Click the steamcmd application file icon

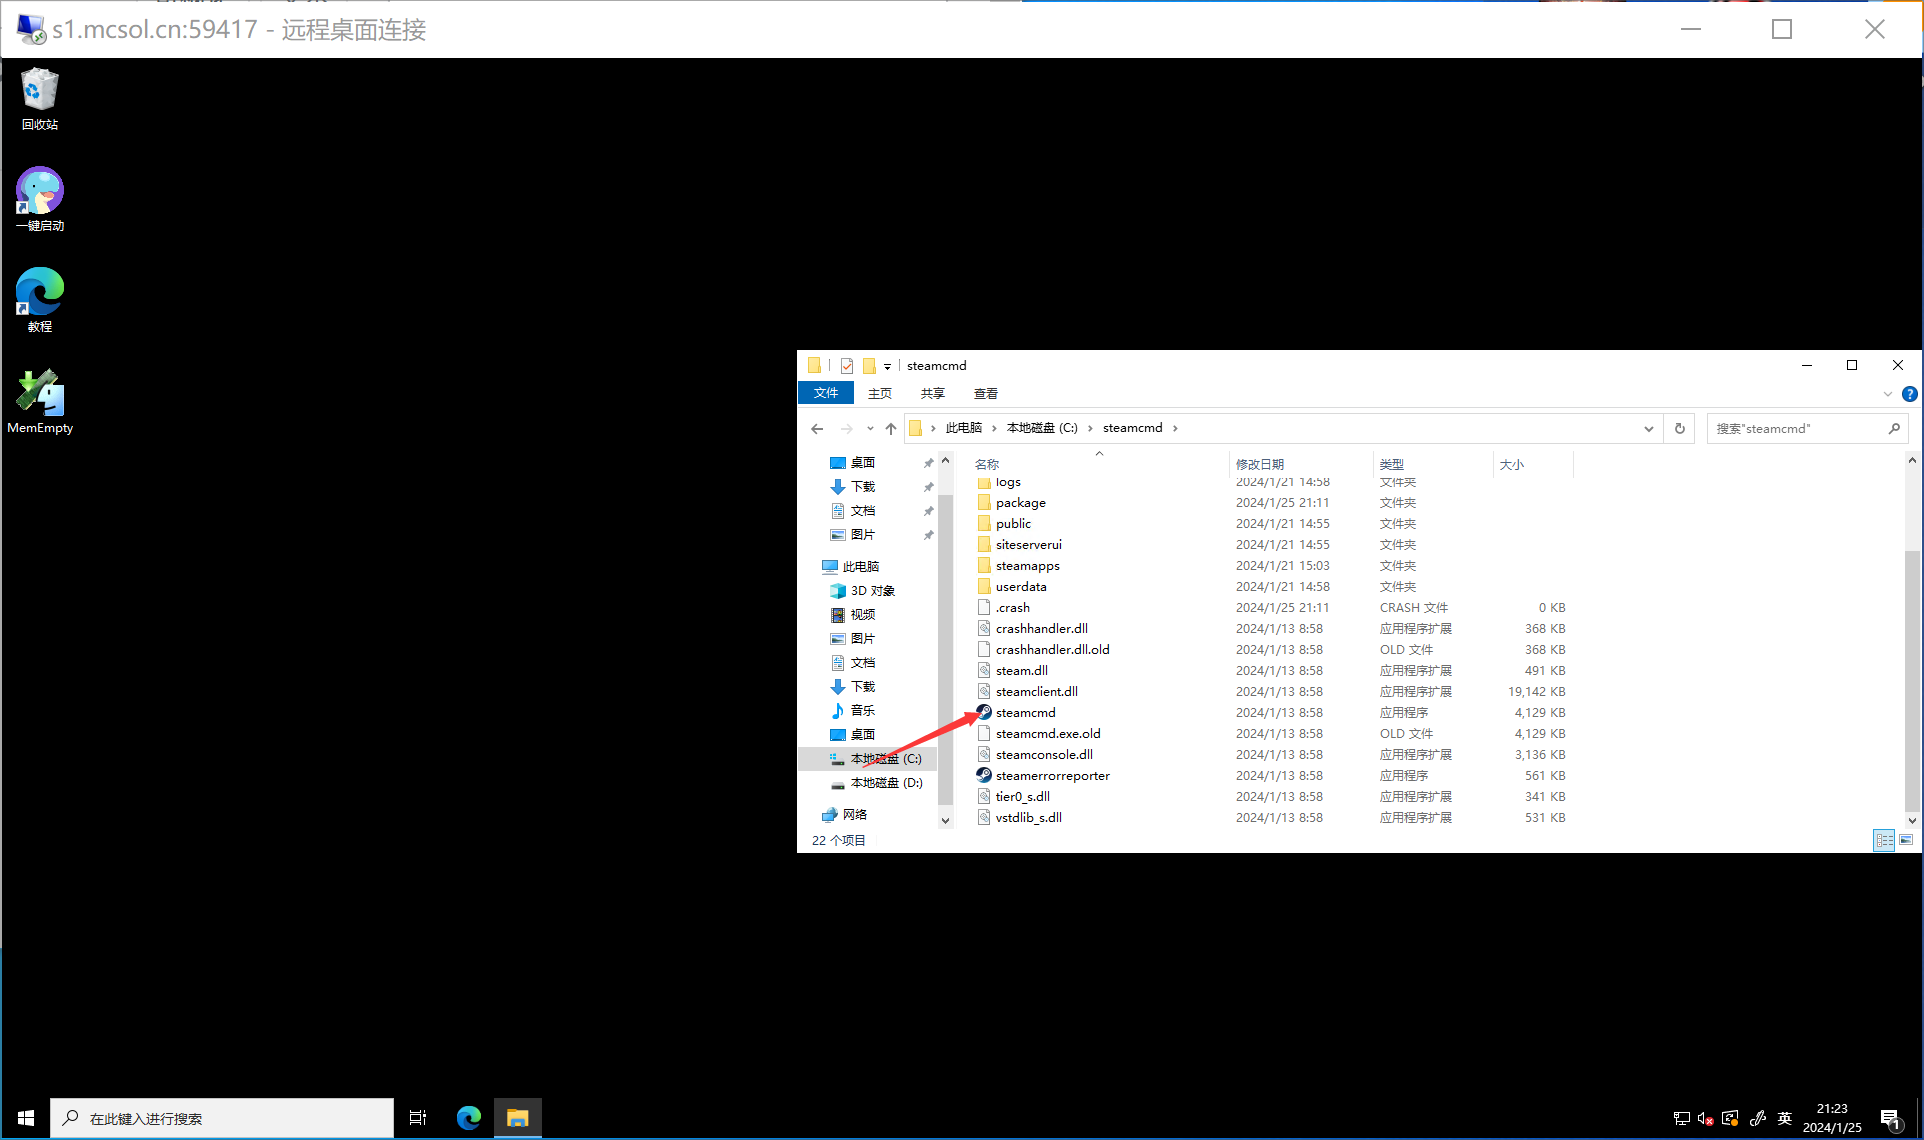coord(984,712)
